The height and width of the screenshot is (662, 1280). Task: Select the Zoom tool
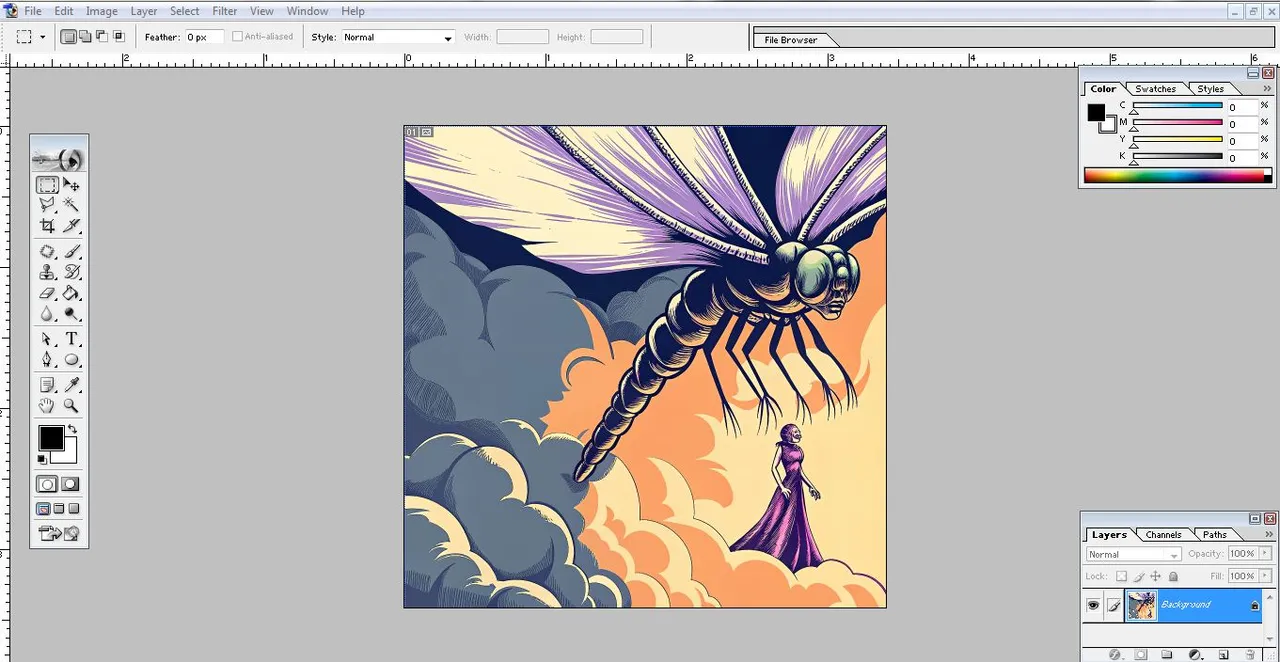click(x=71, y=406)
